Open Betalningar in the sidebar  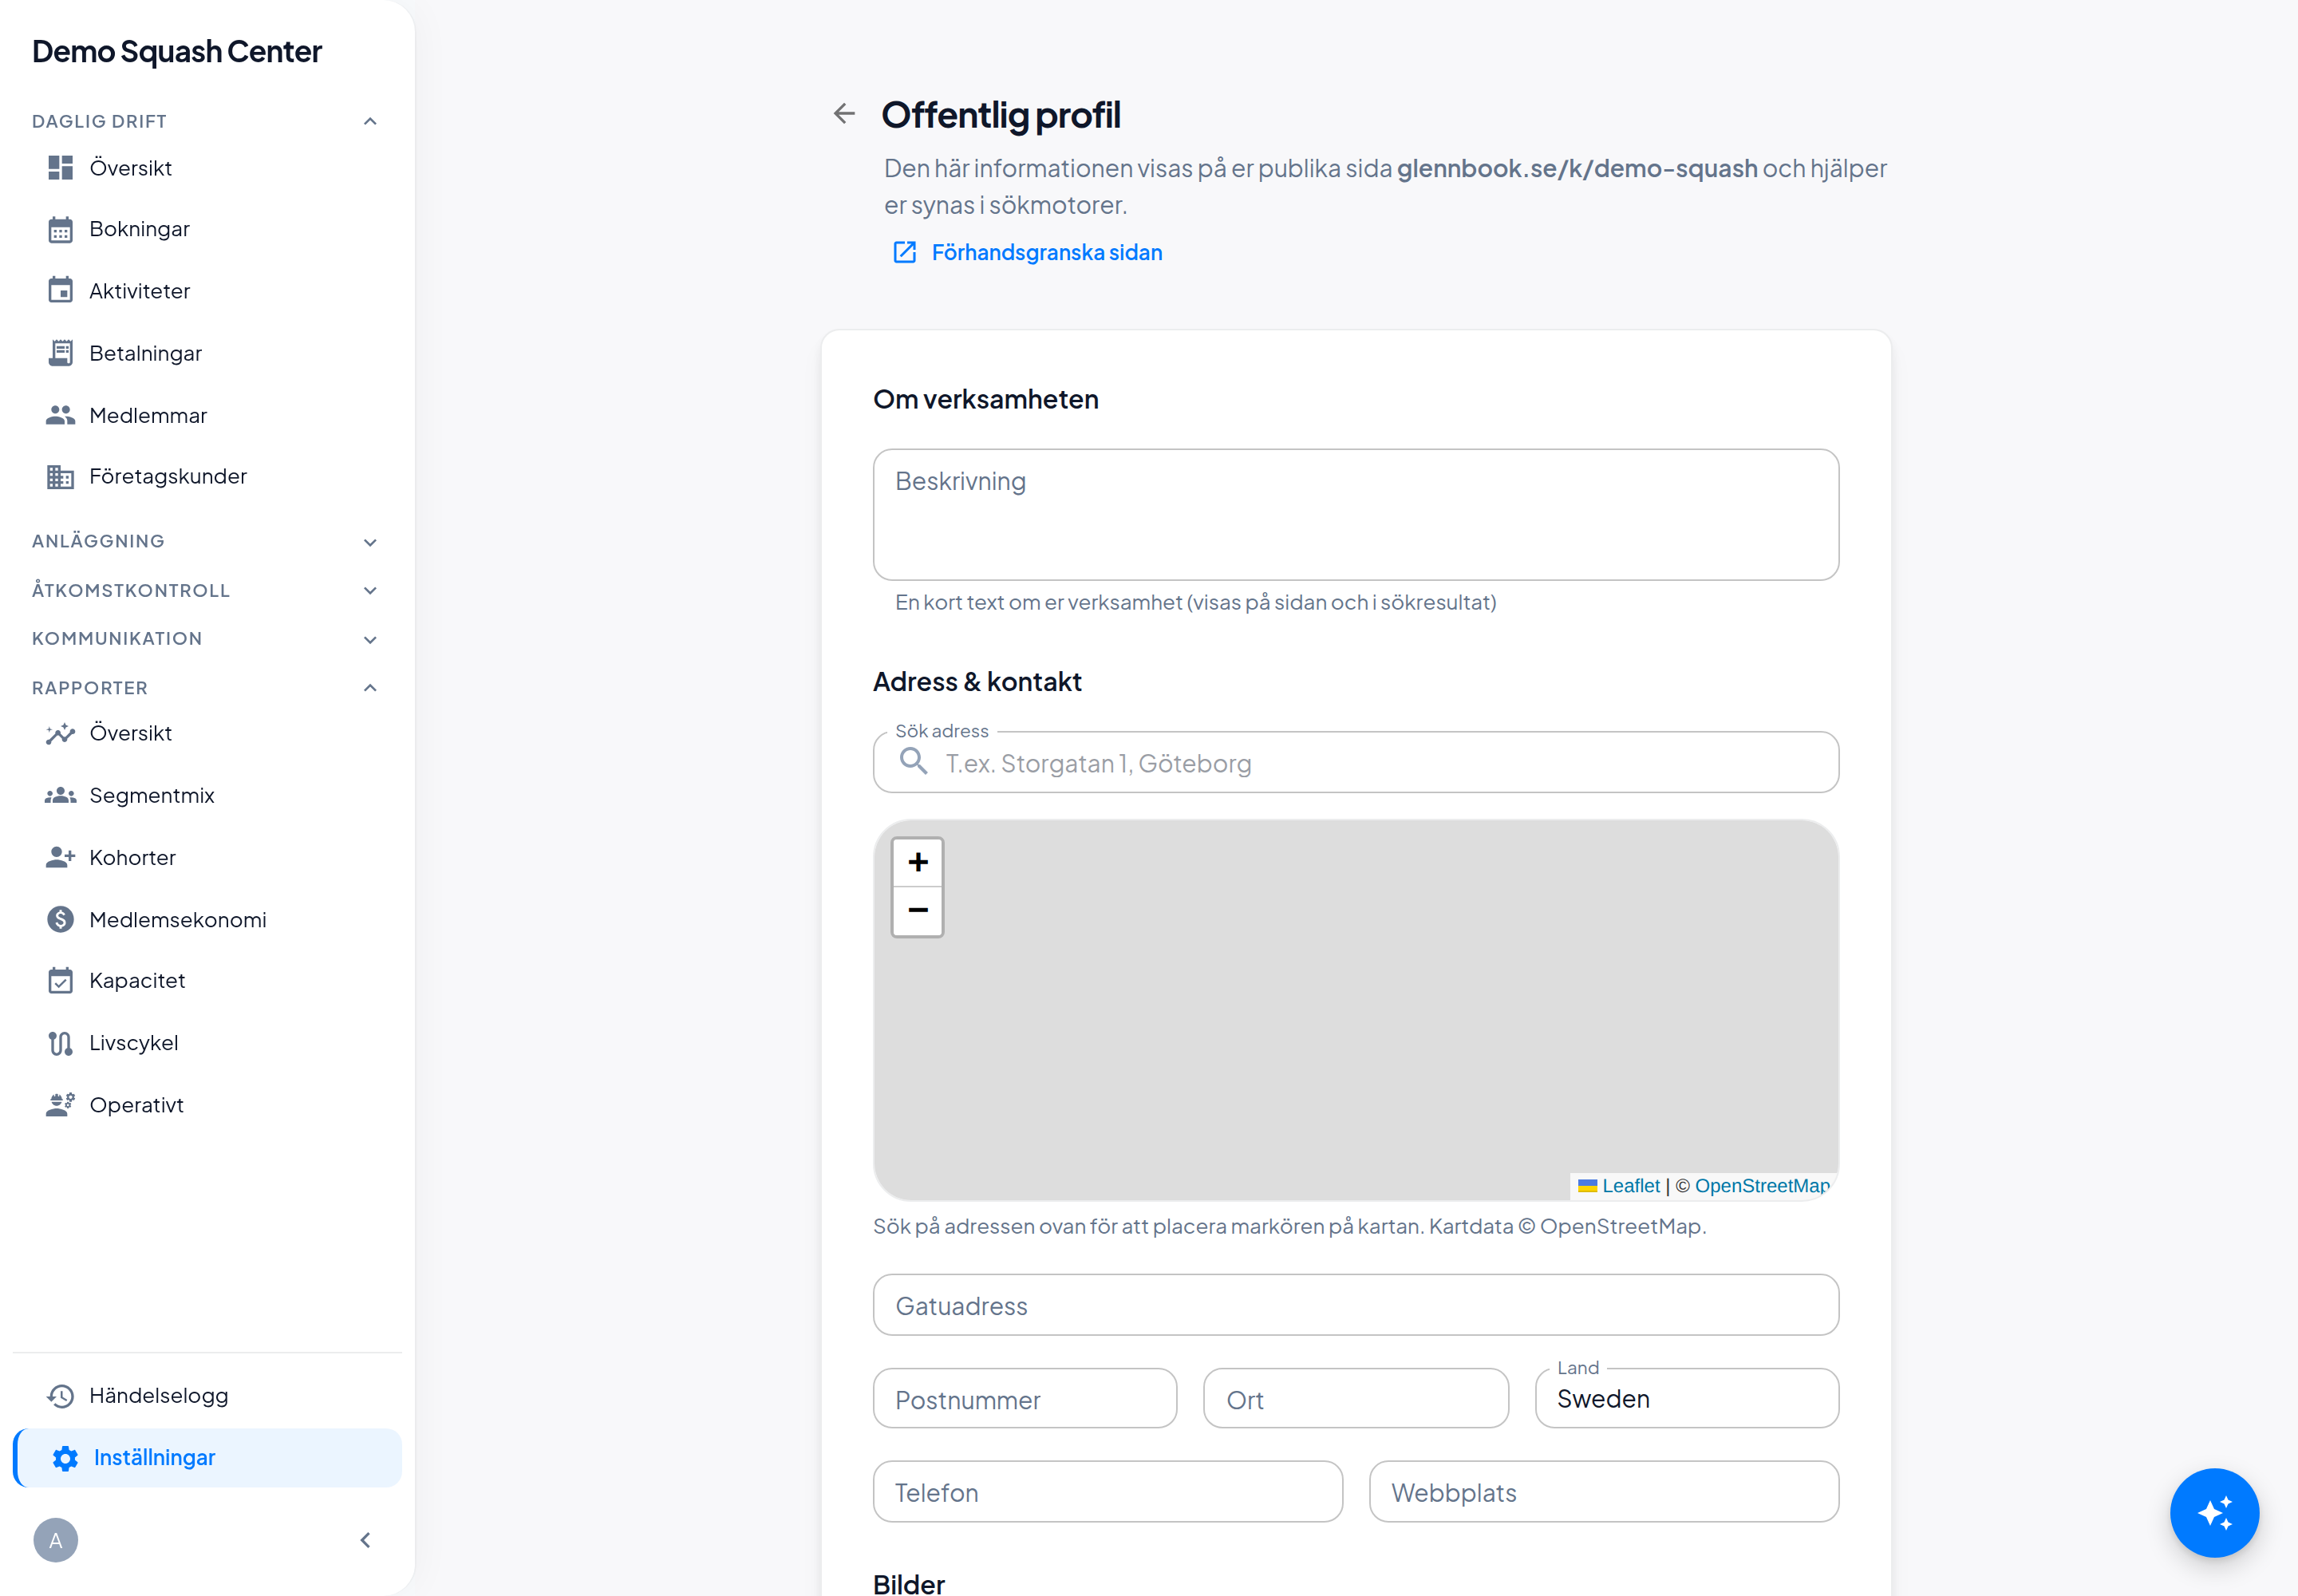pyautogui.click(x=207, y=353)
